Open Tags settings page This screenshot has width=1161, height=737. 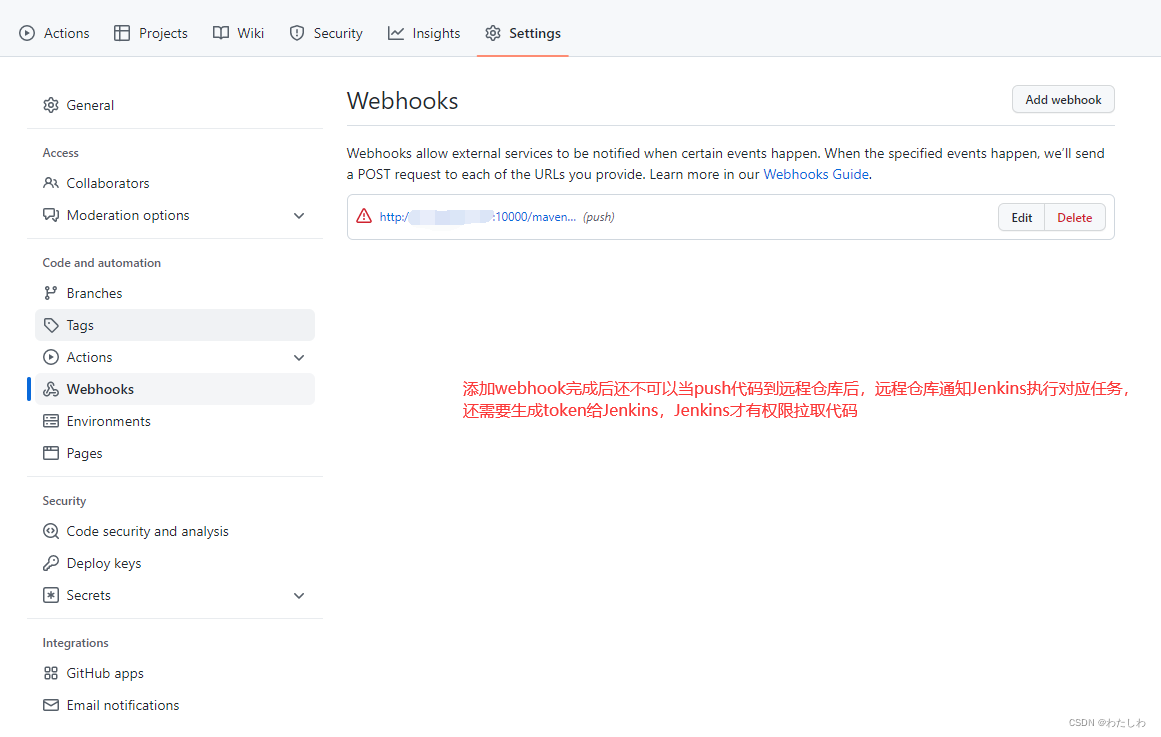(x=175, y=325)
